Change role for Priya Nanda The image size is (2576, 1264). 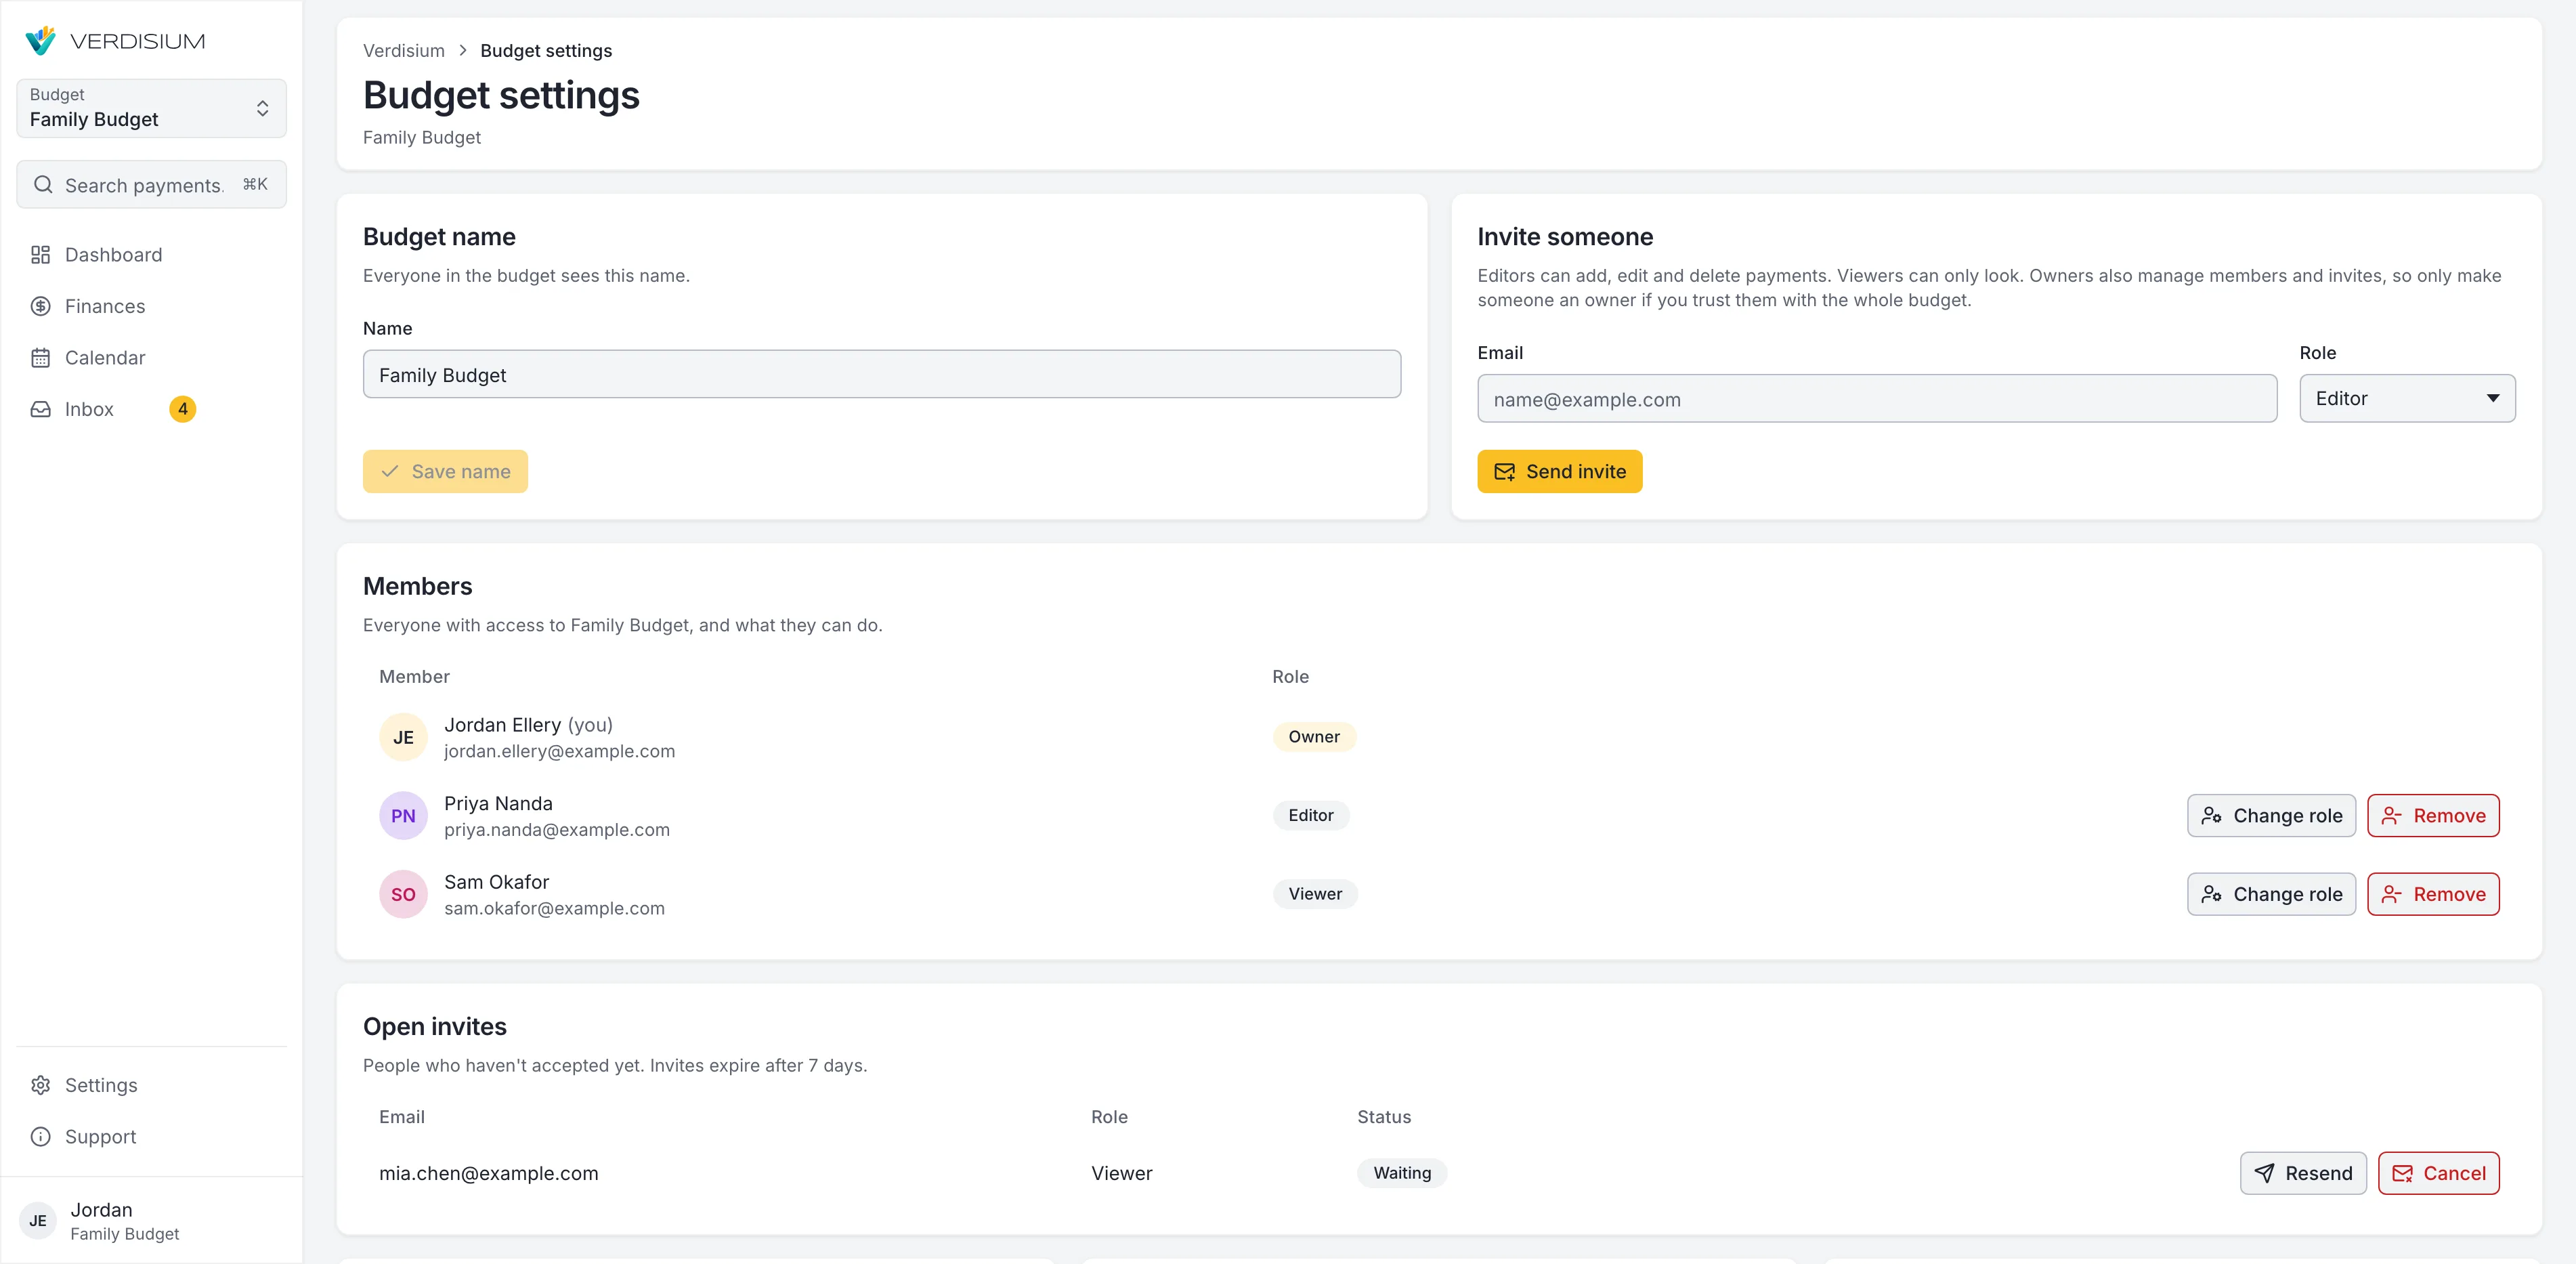tap(2272, 816)
